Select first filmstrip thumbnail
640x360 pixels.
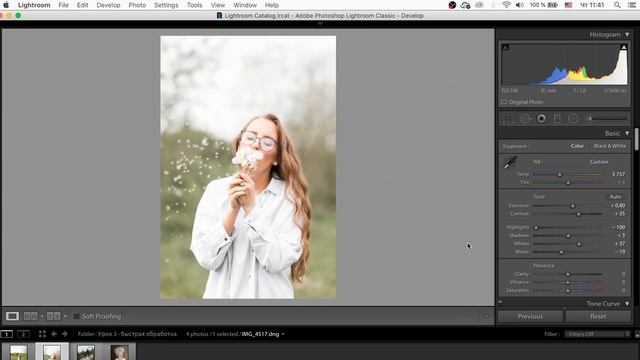pos(18,352)
